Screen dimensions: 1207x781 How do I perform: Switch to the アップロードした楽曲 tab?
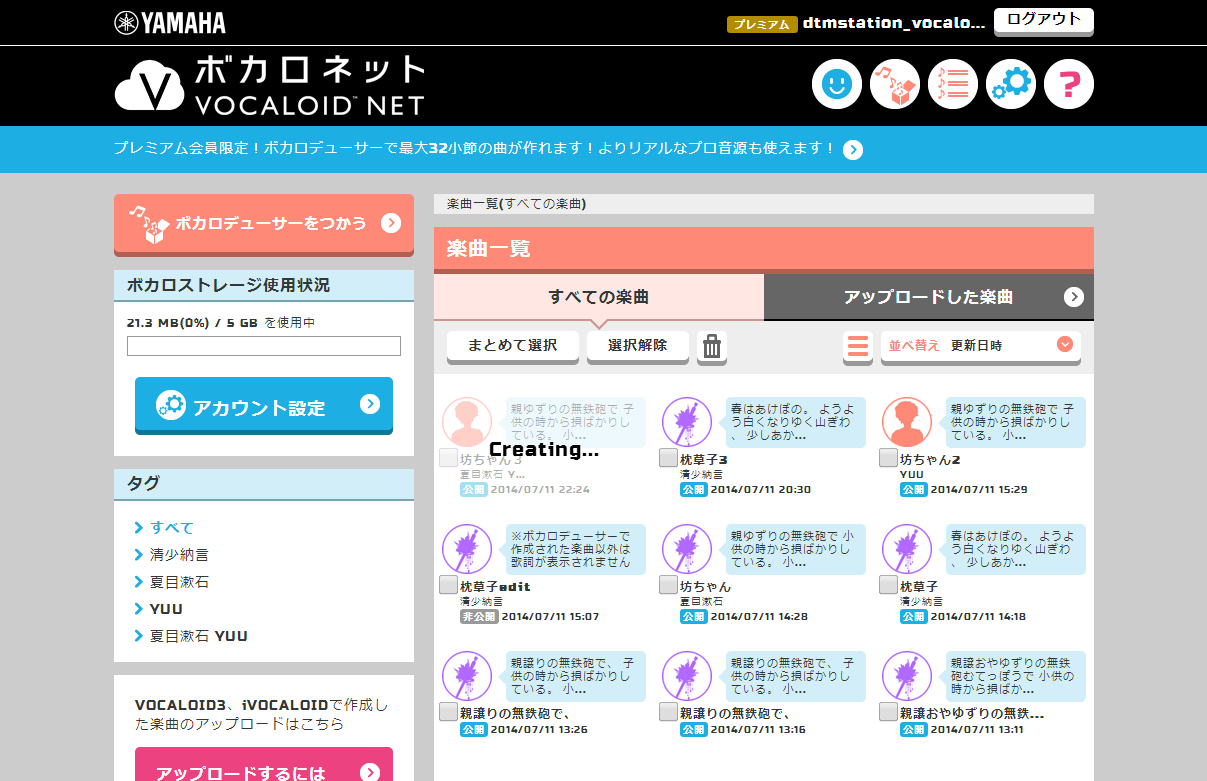[929, 297]
